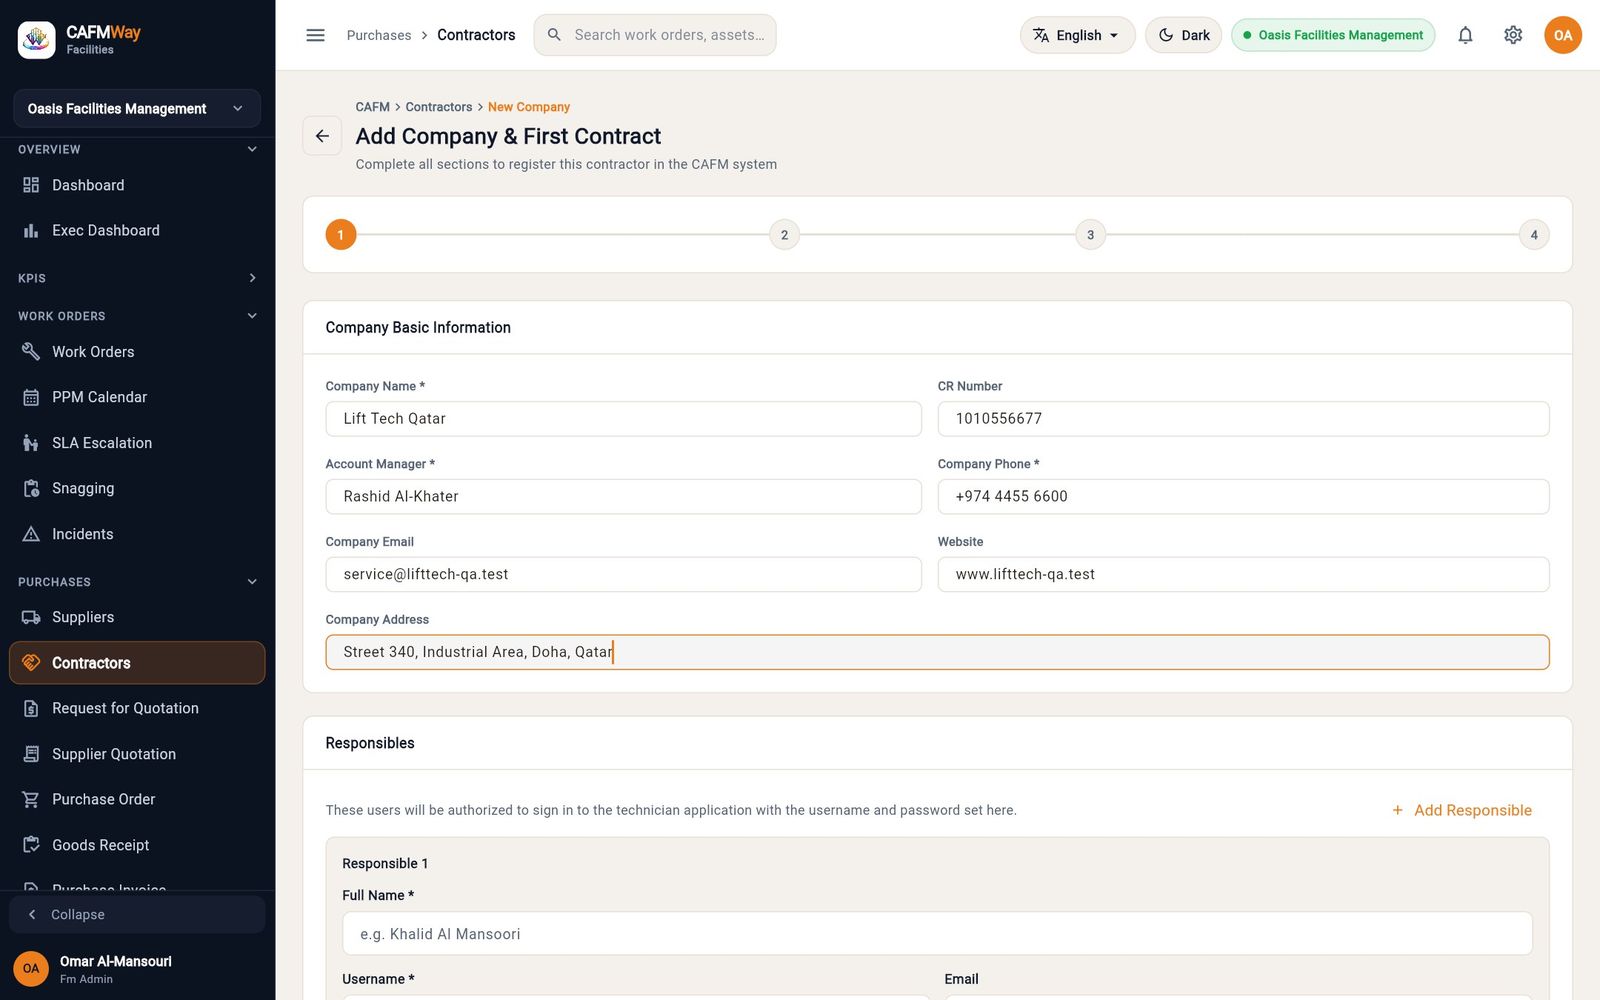This screenshot has width=1600, height=1000.
Task: Go to step 3 of the wizard
Action: click(x=1090, y=235)
